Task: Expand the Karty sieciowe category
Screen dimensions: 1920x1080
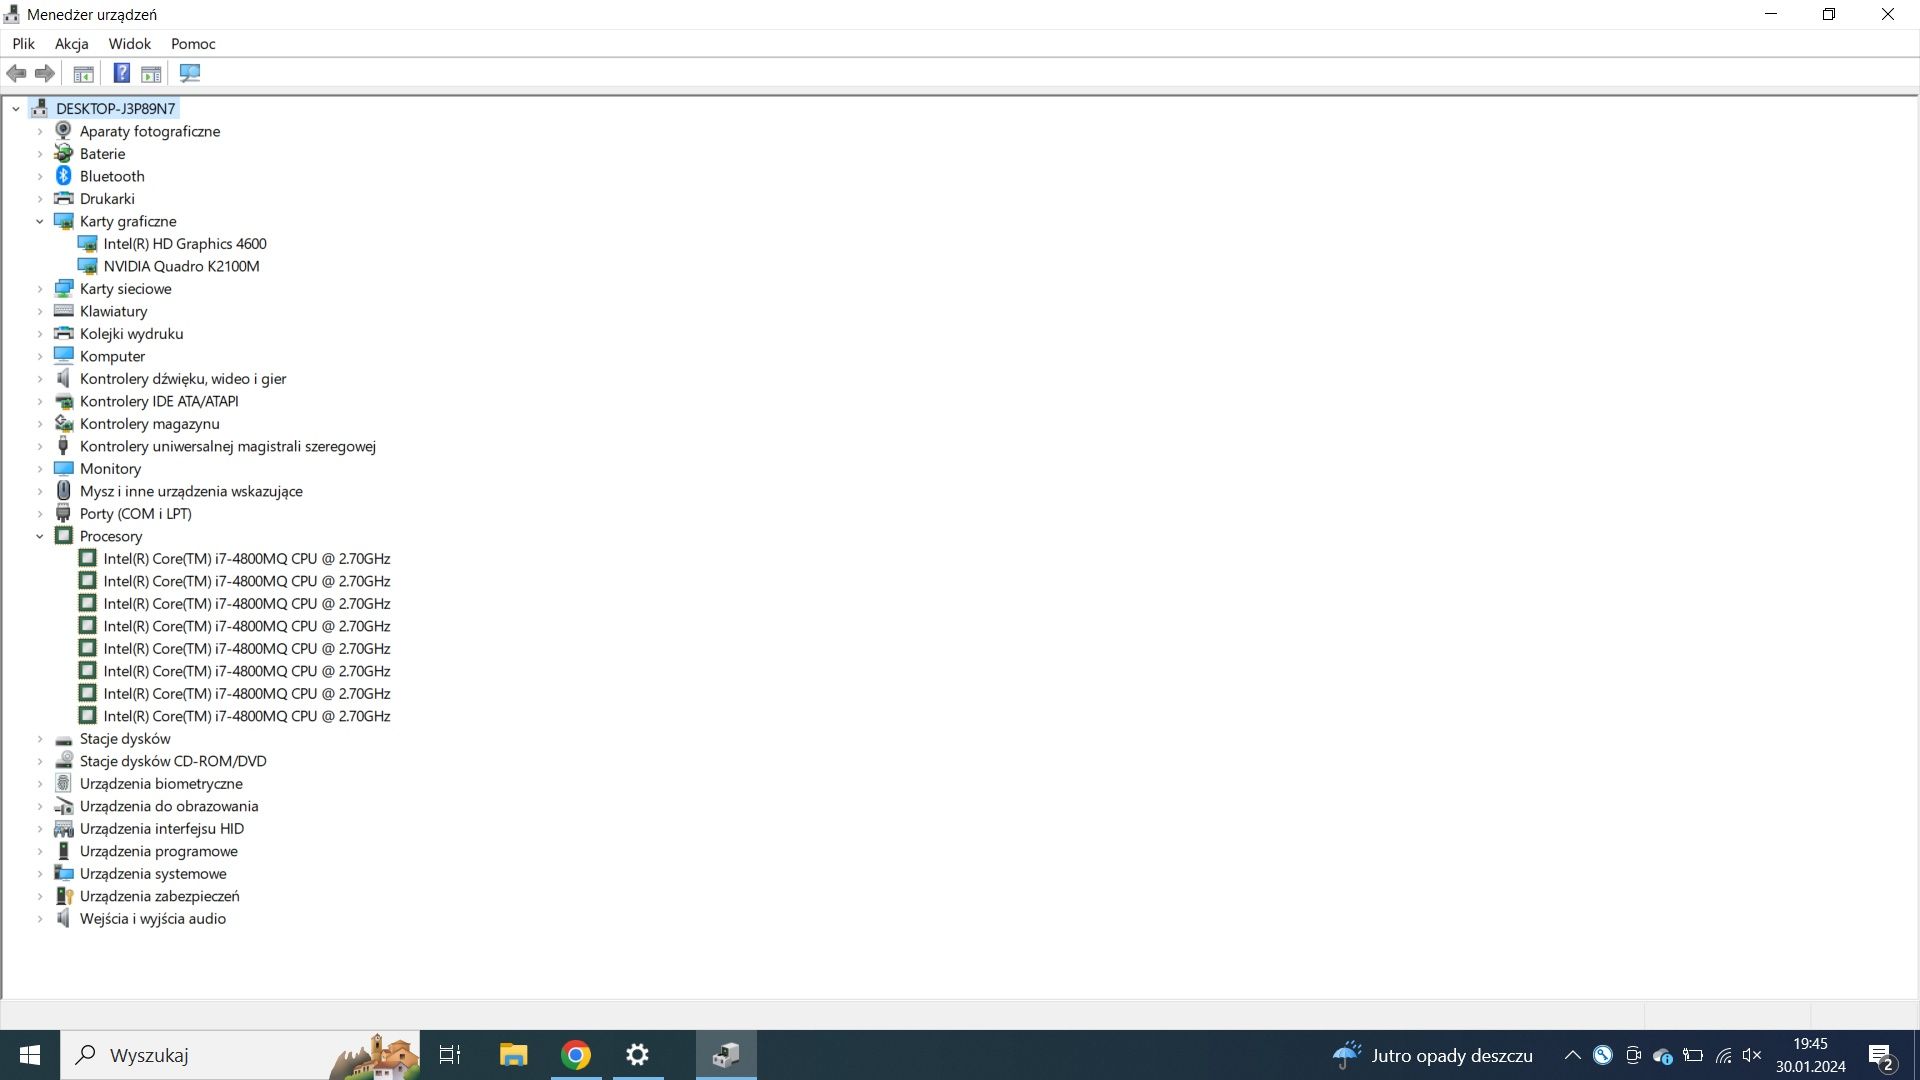Action: pyautogui.click(x=40, y=287)
